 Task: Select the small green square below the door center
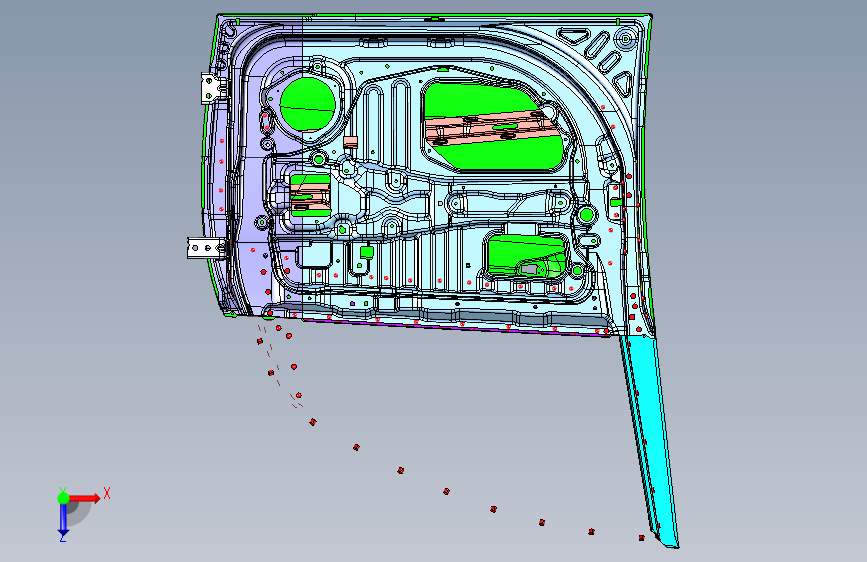tap(367, 253)
